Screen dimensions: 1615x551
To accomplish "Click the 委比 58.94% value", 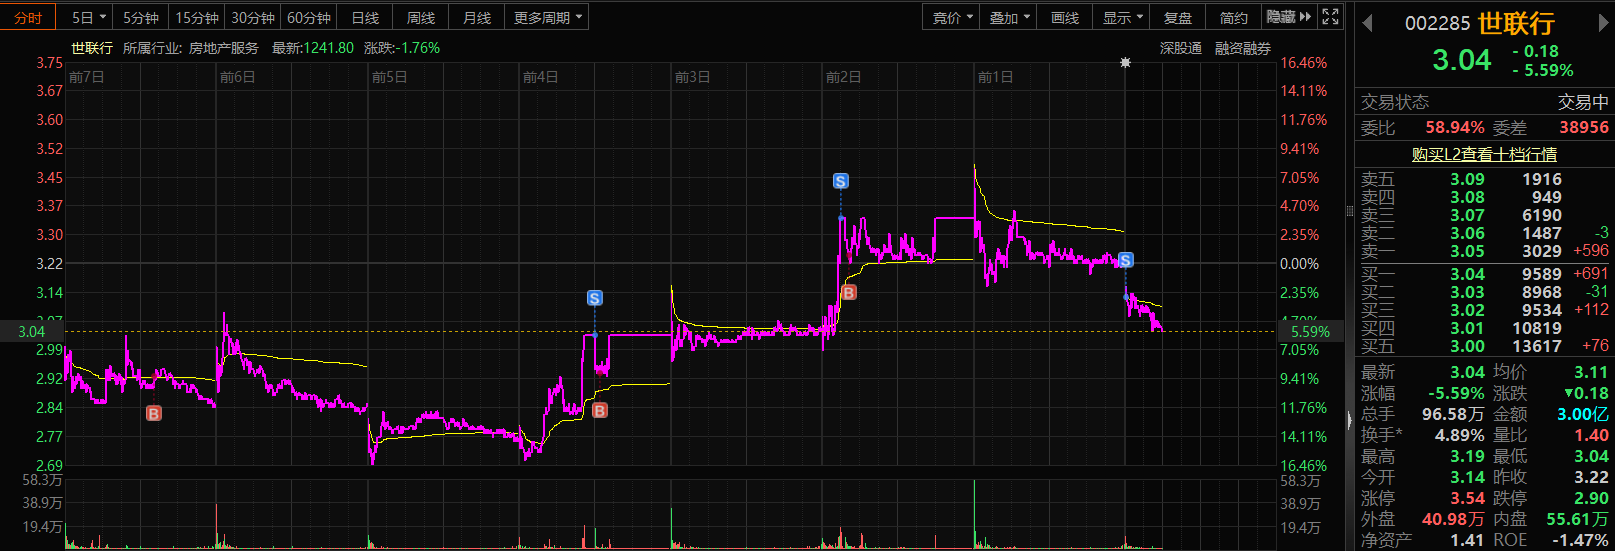I will coord(1454,128).
